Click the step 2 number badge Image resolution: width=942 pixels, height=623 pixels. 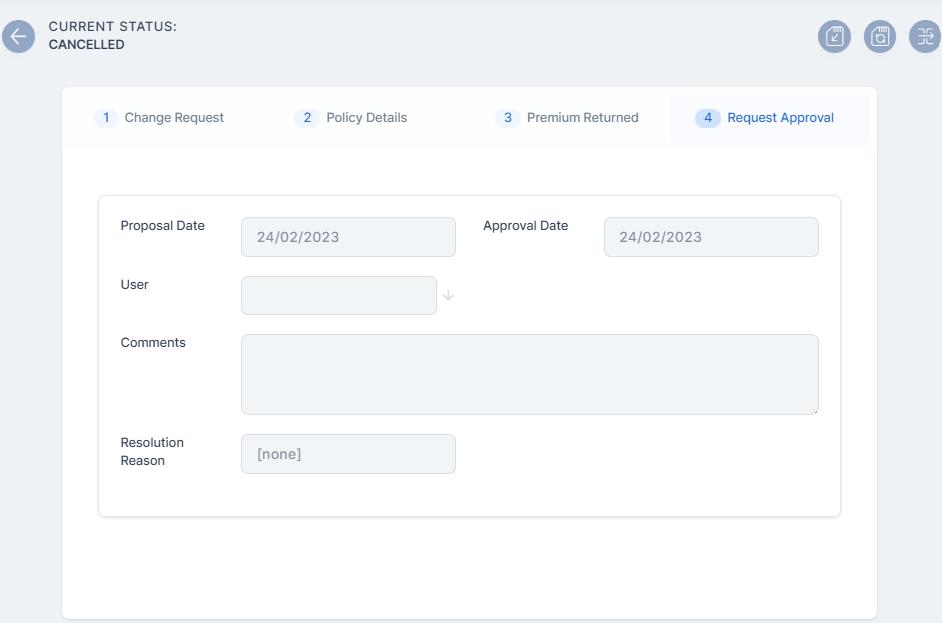pos(307,118)
